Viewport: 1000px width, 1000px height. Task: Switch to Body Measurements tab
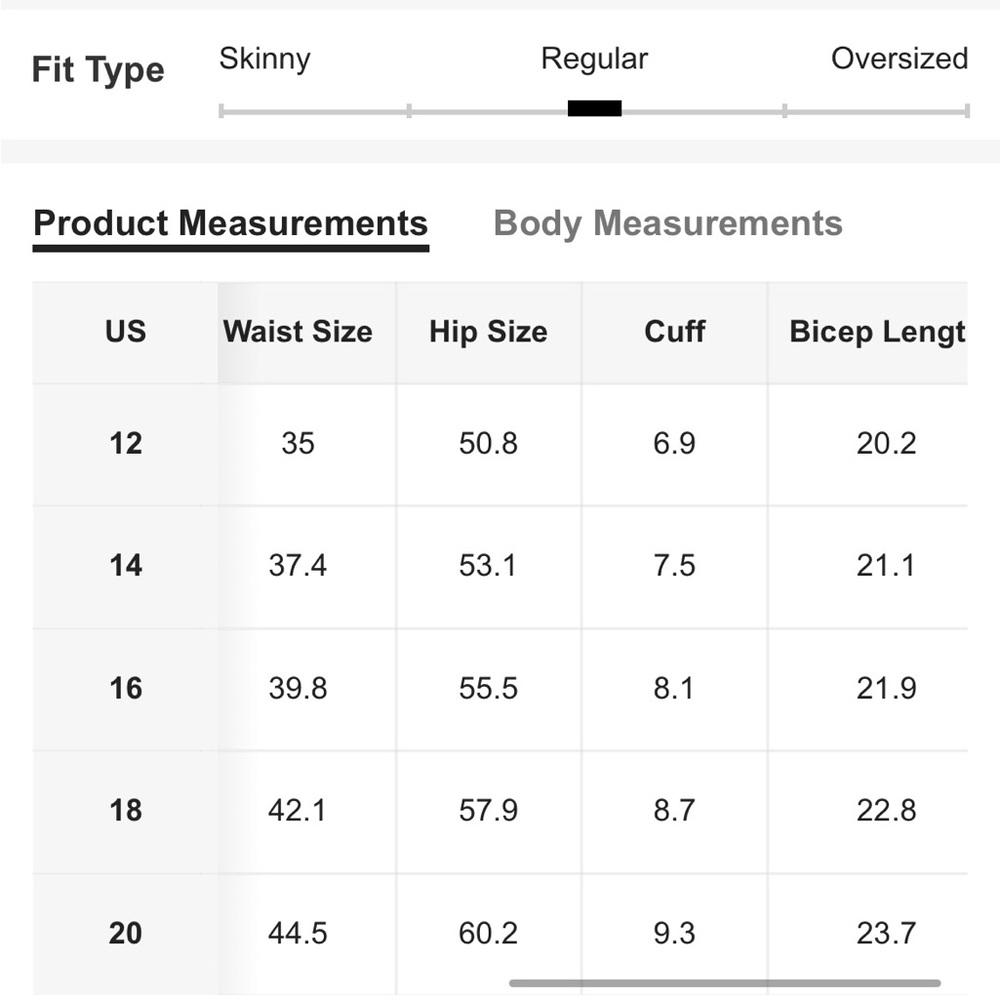pyautogui.click(x=668, y=224)
